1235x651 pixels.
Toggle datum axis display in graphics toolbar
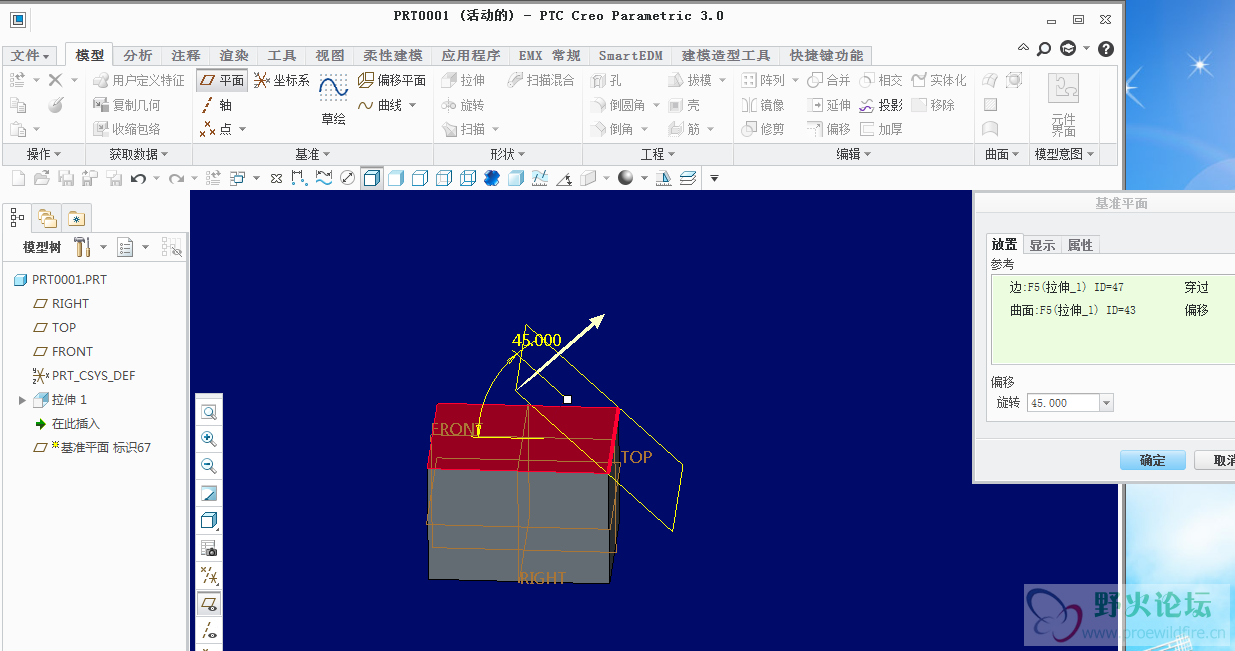209,630
